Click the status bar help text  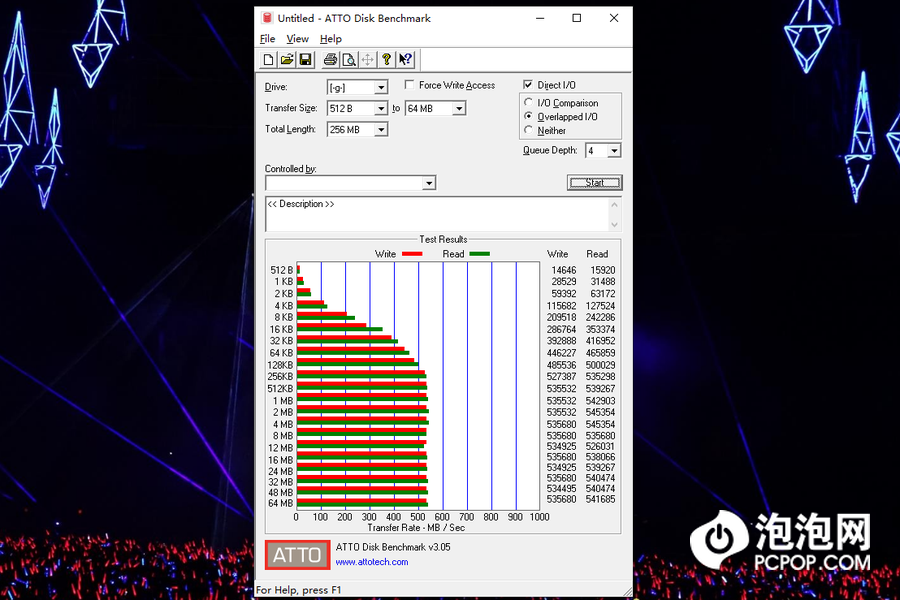(x=298, y=590)
